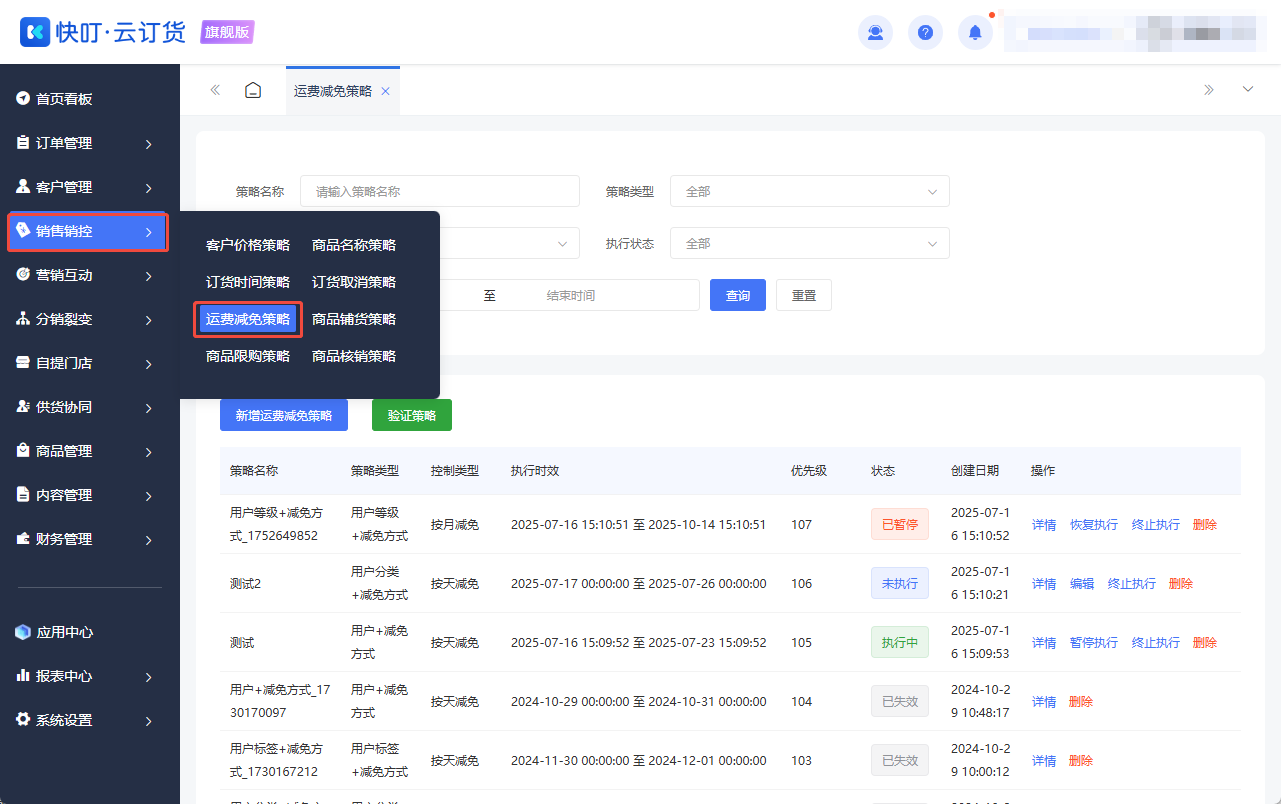Click the 快叮·云订货 logo
The height and width of the screenshot is (804, 1281).
point(104,32)
